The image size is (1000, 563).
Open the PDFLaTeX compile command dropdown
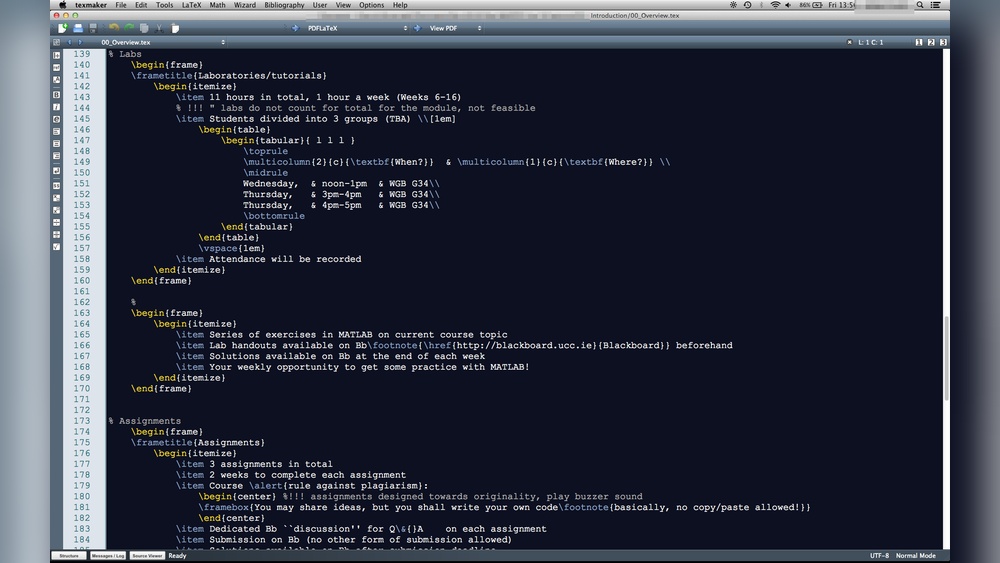[405, 28]
